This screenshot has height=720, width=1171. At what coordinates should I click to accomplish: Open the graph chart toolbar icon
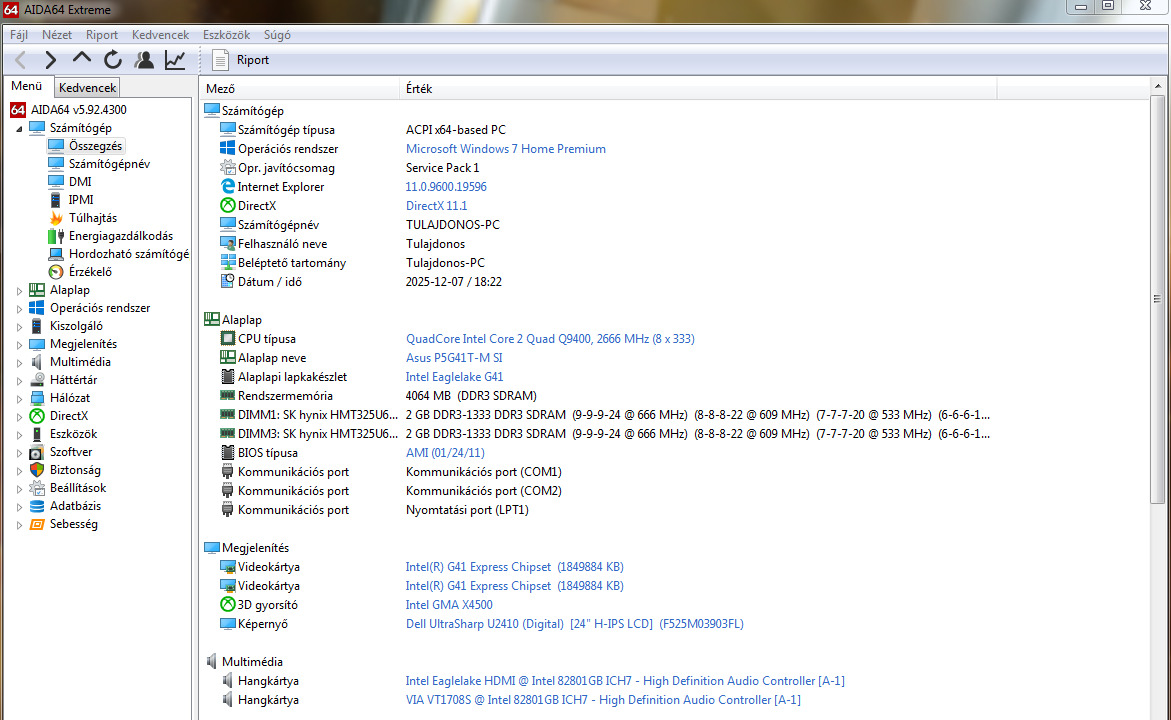pos(175,60)
